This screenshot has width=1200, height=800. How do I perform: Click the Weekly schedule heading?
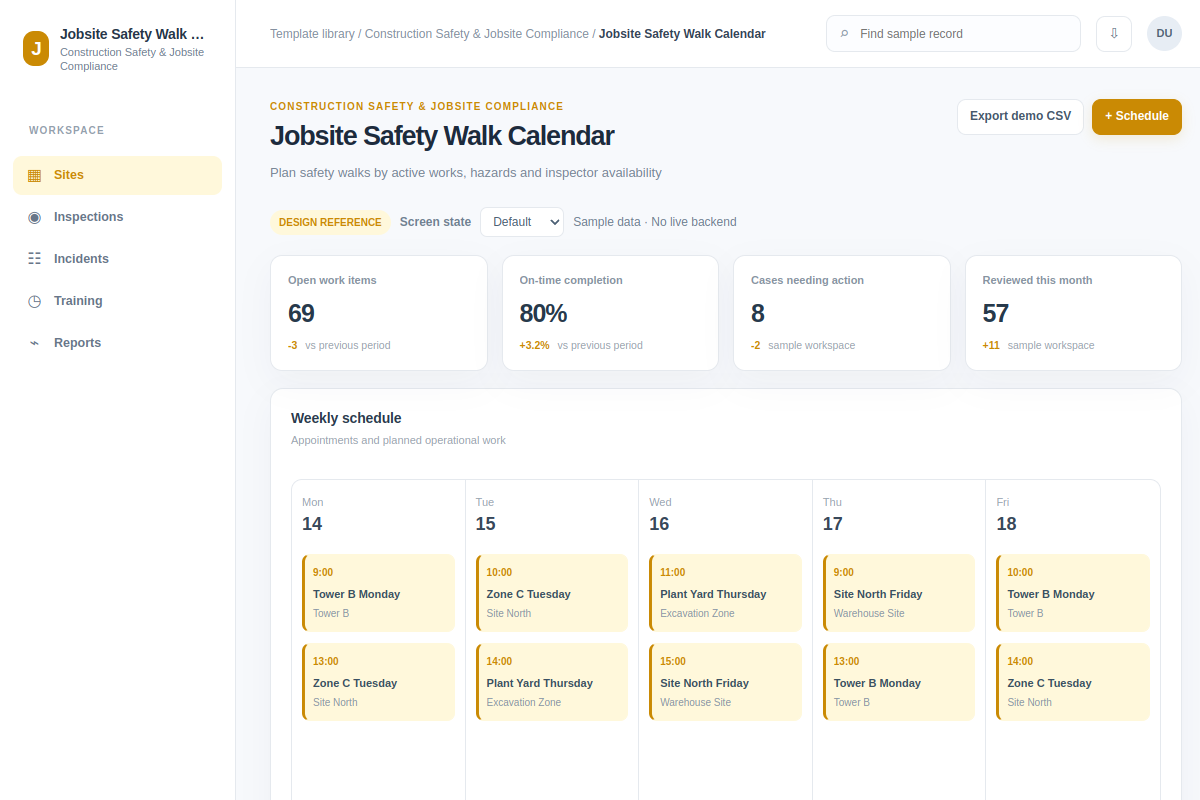[x=346, y=418]
